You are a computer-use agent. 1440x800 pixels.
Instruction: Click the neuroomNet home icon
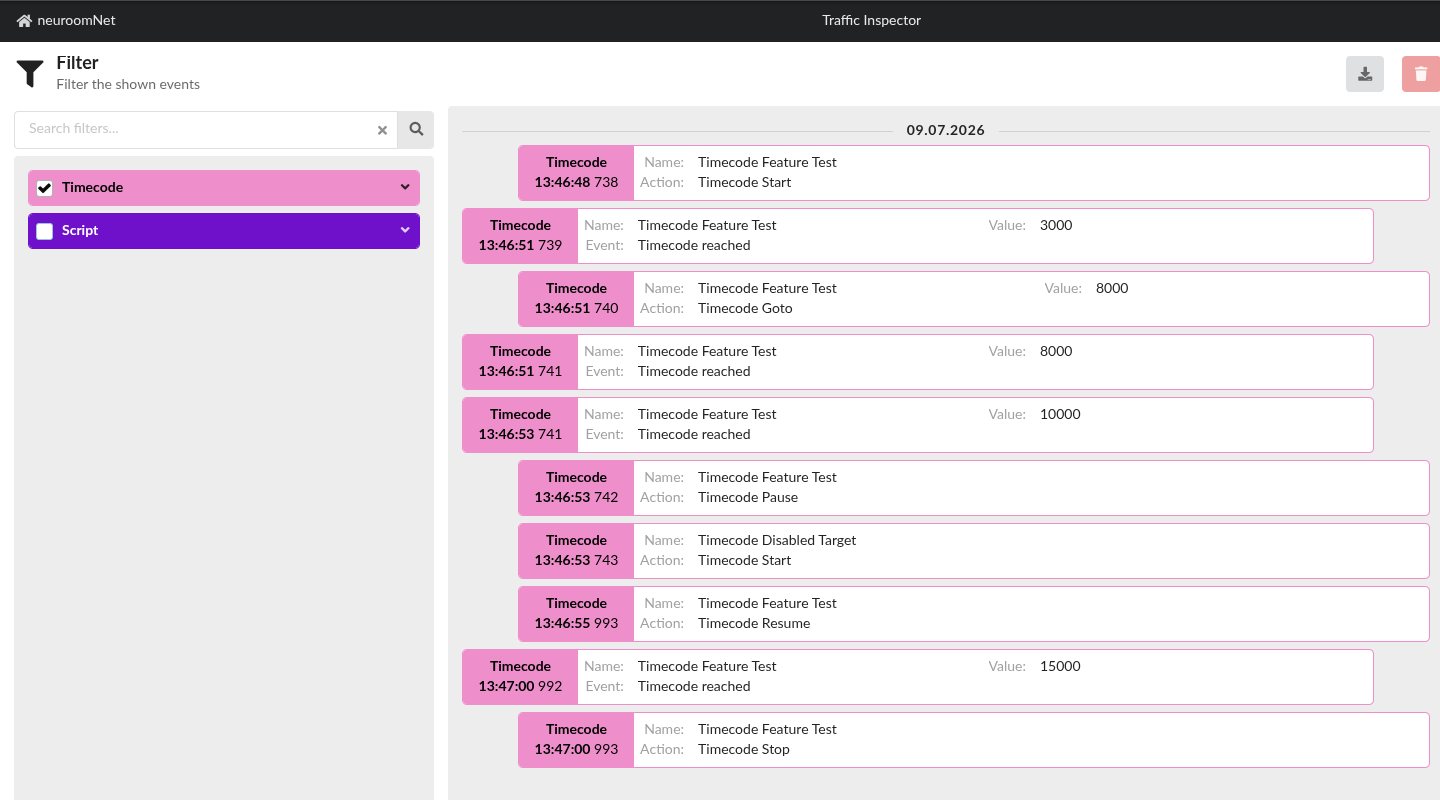point(25,20)
